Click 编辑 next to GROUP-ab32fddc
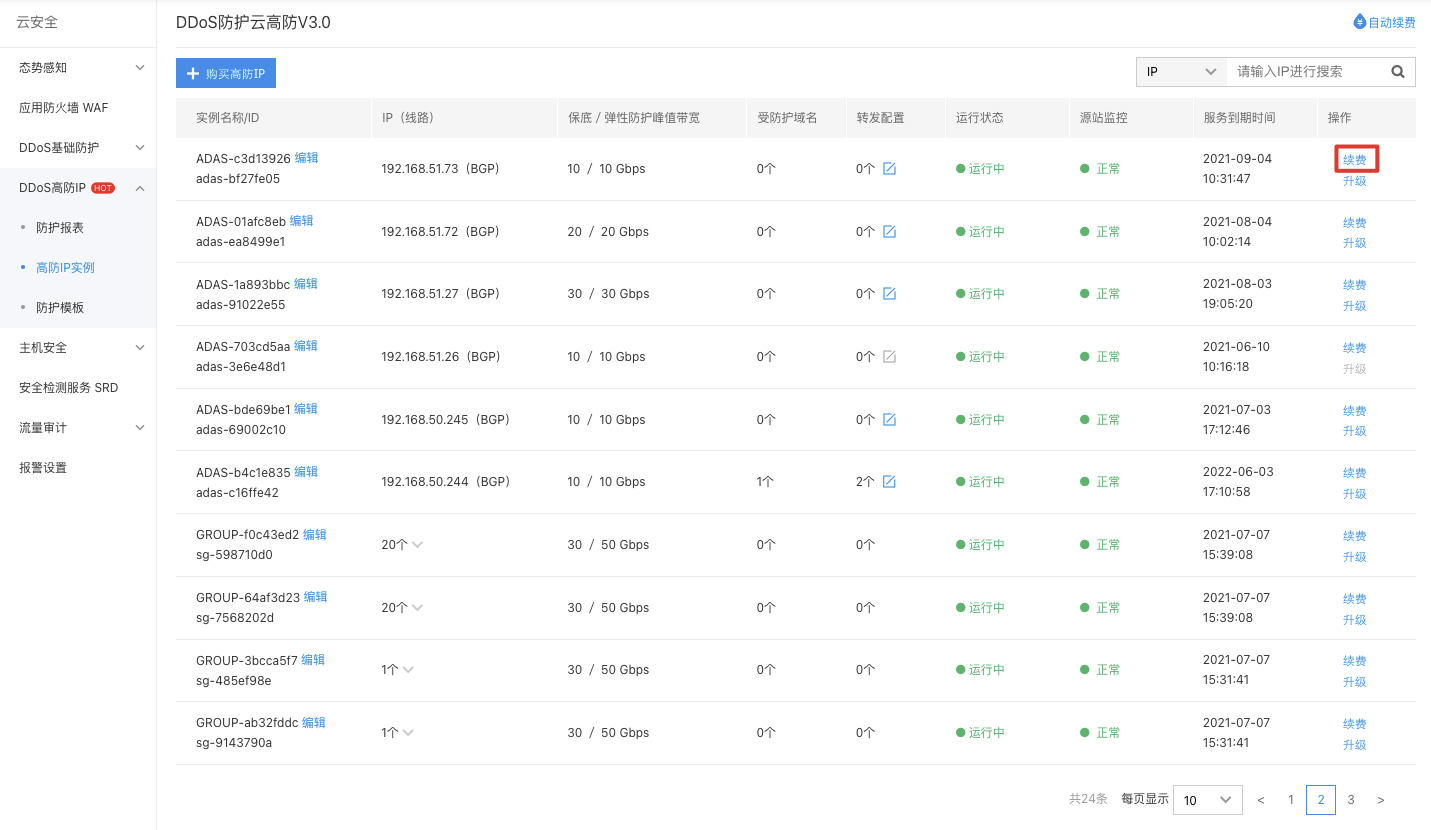 tap(314, 723)
